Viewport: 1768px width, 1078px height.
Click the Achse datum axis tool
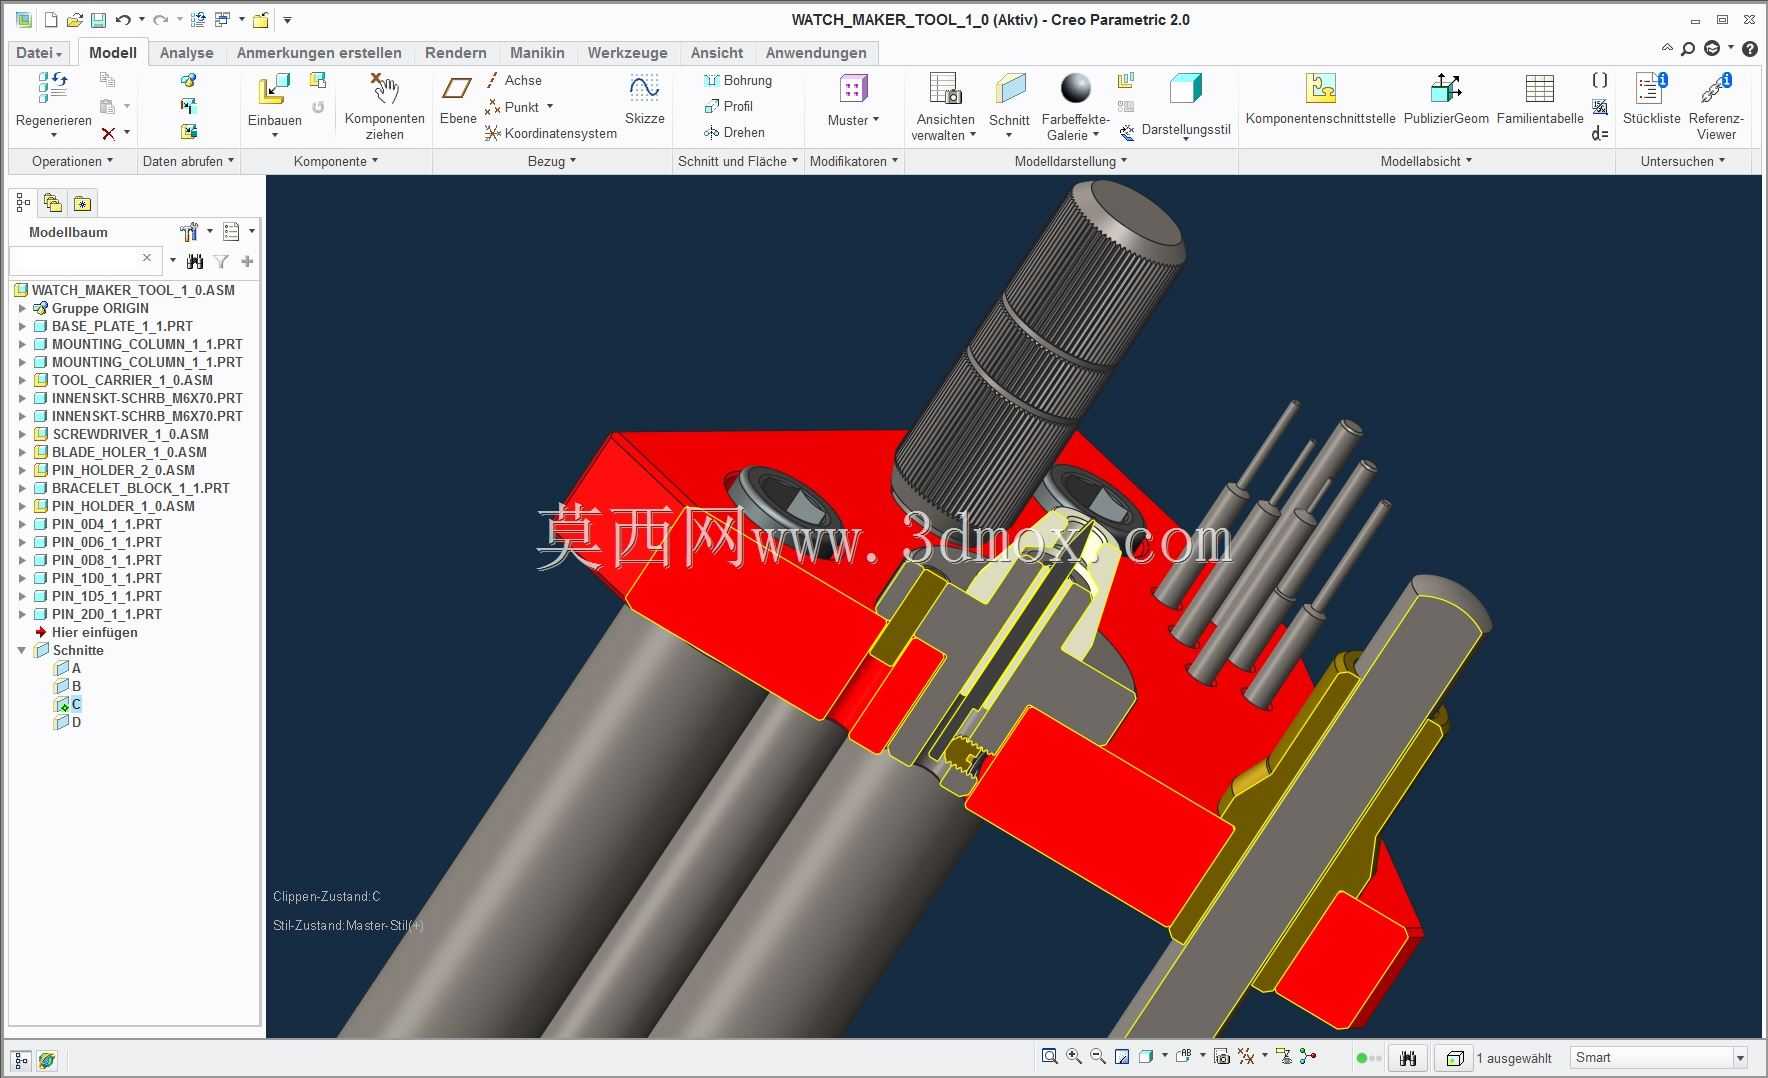click(x=513, y=80)
